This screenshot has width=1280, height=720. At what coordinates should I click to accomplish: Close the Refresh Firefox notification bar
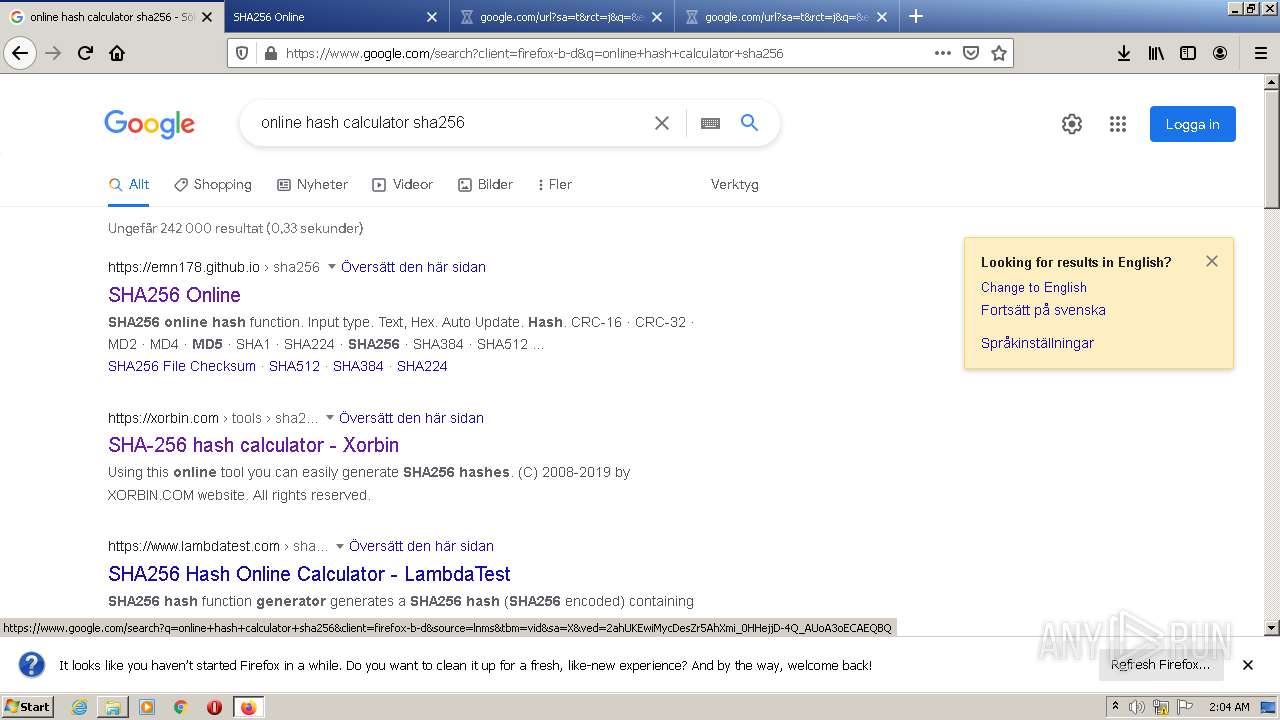pyautogui.click(x=1248, y=665)
